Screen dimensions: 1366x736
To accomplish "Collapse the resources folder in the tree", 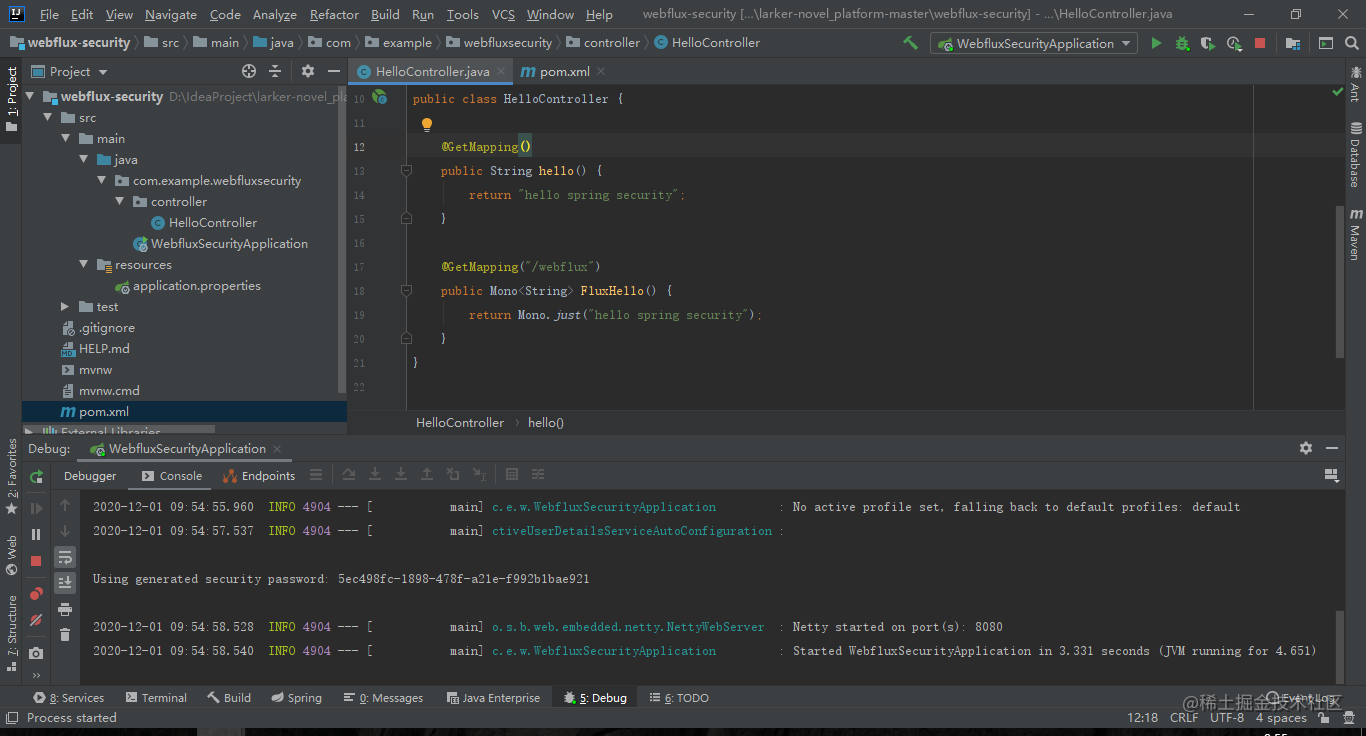I will click(84, 265).
